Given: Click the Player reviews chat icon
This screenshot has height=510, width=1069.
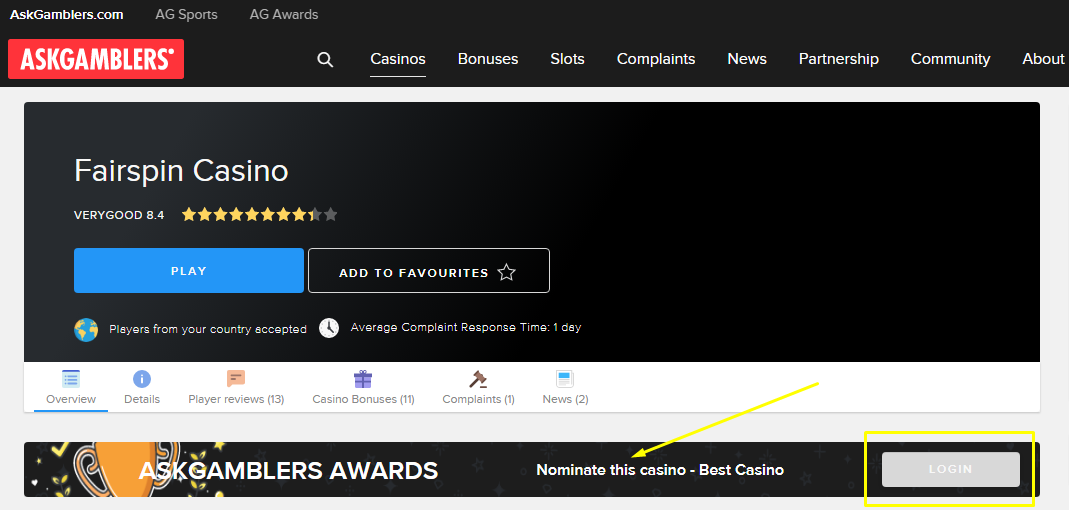Looking at the screenshot, I should 236,378.
